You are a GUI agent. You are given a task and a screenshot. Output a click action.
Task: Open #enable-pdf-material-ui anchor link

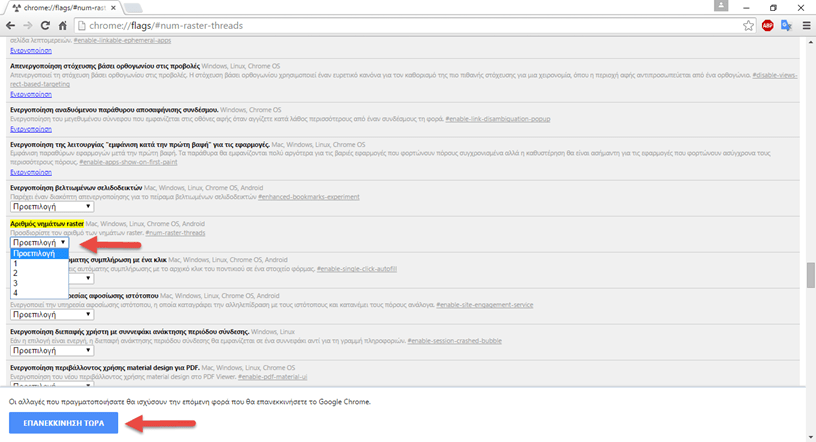(272, 376)
